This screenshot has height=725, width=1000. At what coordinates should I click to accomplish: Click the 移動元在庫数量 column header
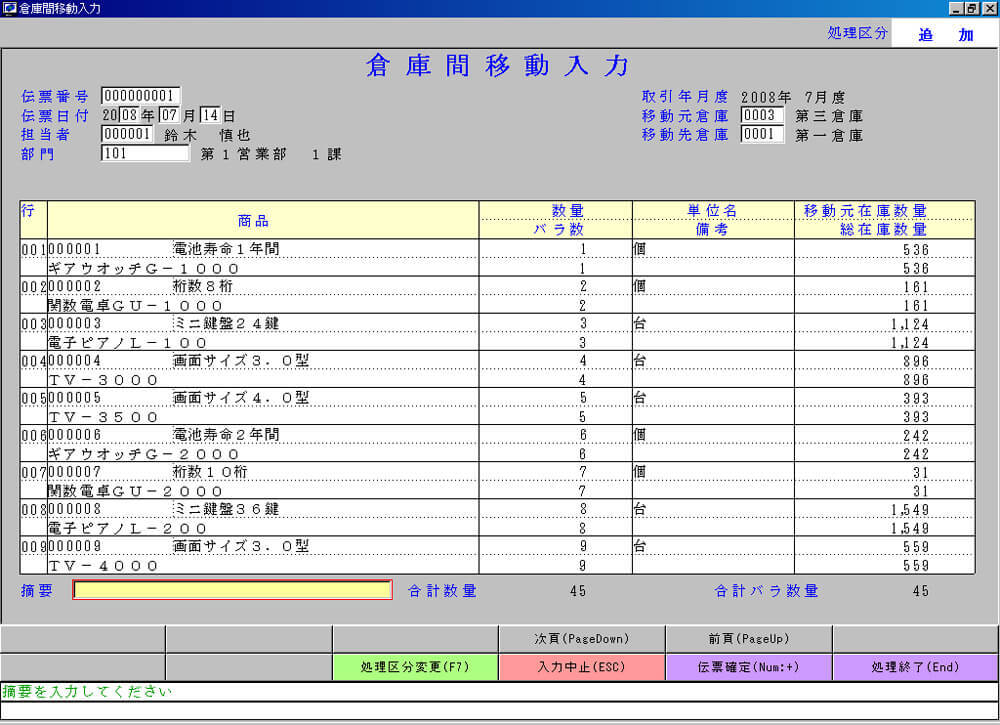[x=865, y=210]
